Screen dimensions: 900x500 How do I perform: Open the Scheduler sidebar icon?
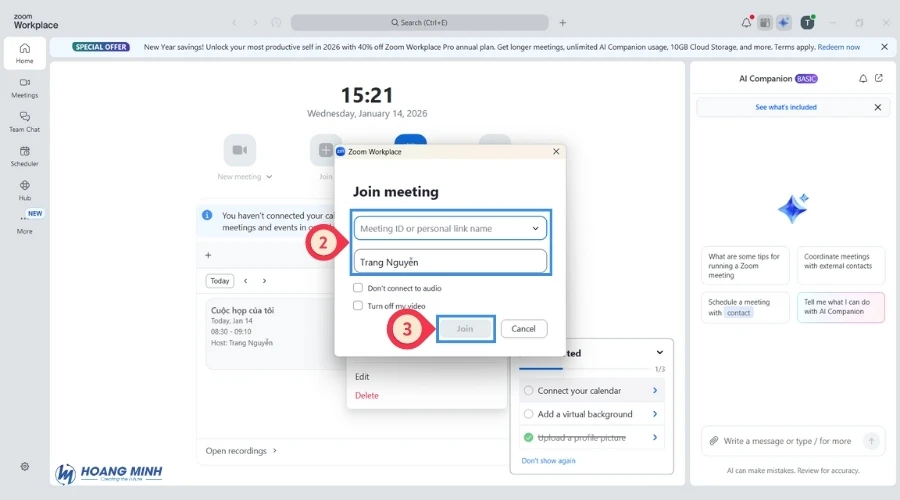pyautogui.click(x=24, y=155)
